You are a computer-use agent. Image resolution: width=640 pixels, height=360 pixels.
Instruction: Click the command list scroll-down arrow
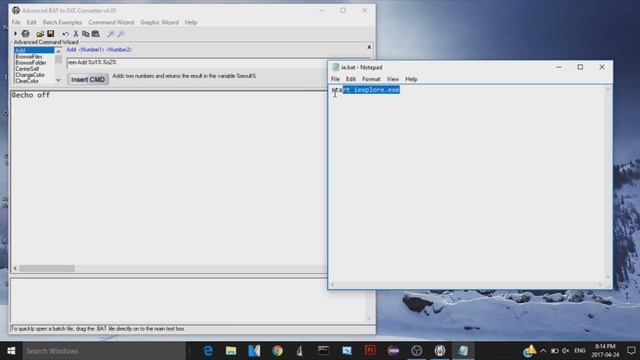[x=58, y=80]
